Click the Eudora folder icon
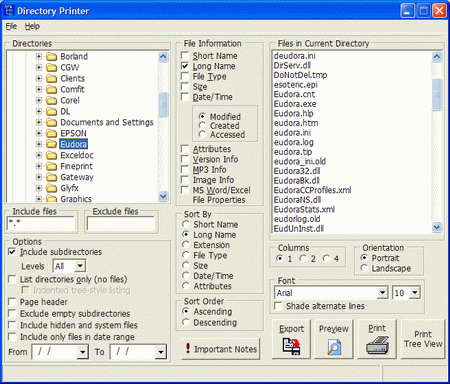The image size is (450, 384). click(x=51, y=144)
